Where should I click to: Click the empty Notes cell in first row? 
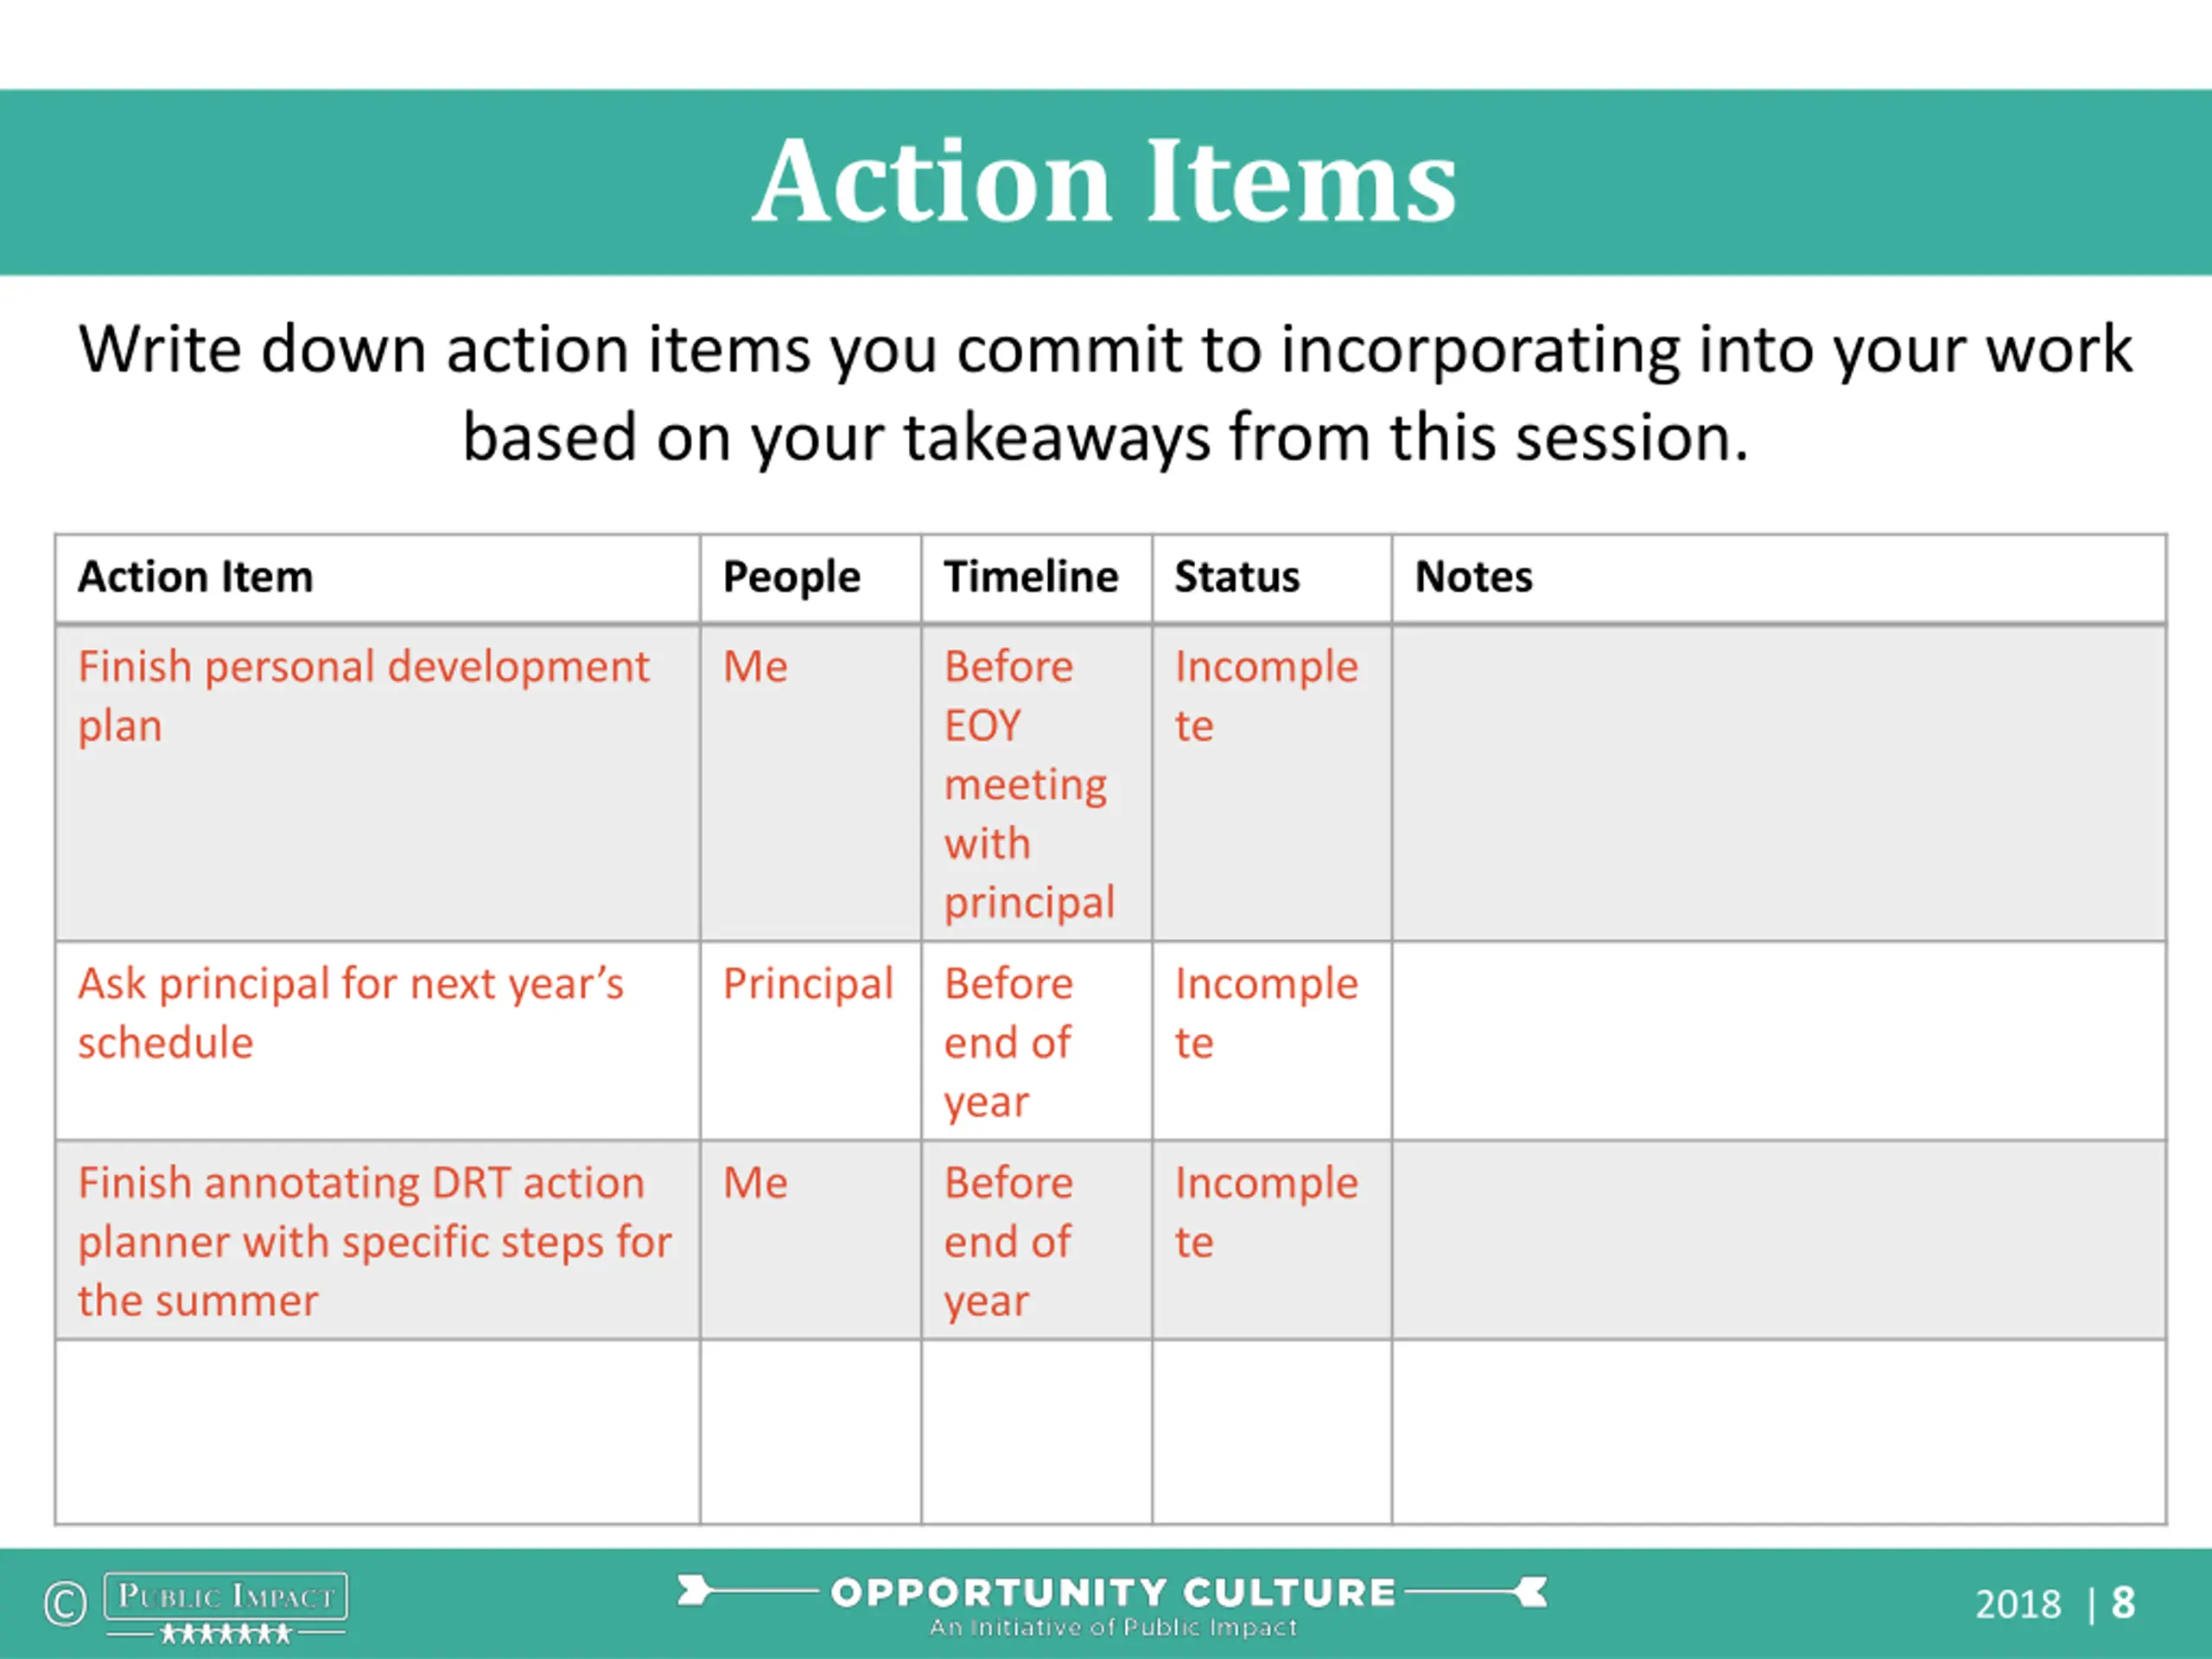click(1779, 783)
